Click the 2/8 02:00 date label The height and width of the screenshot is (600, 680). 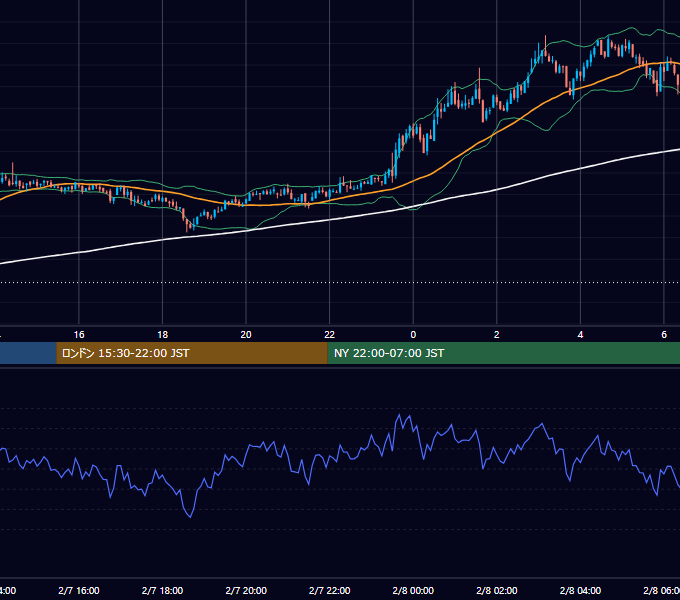[497, 590]
